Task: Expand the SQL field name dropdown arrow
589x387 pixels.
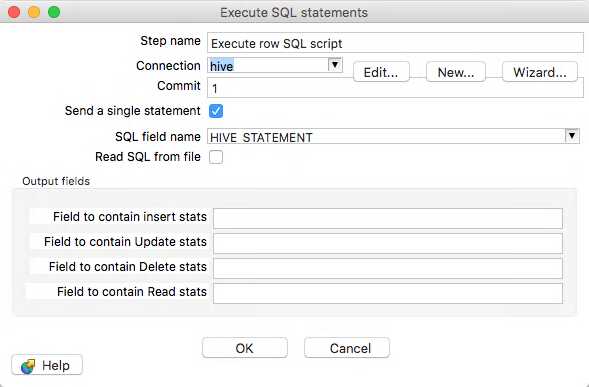Action: (x=572, y=136)
